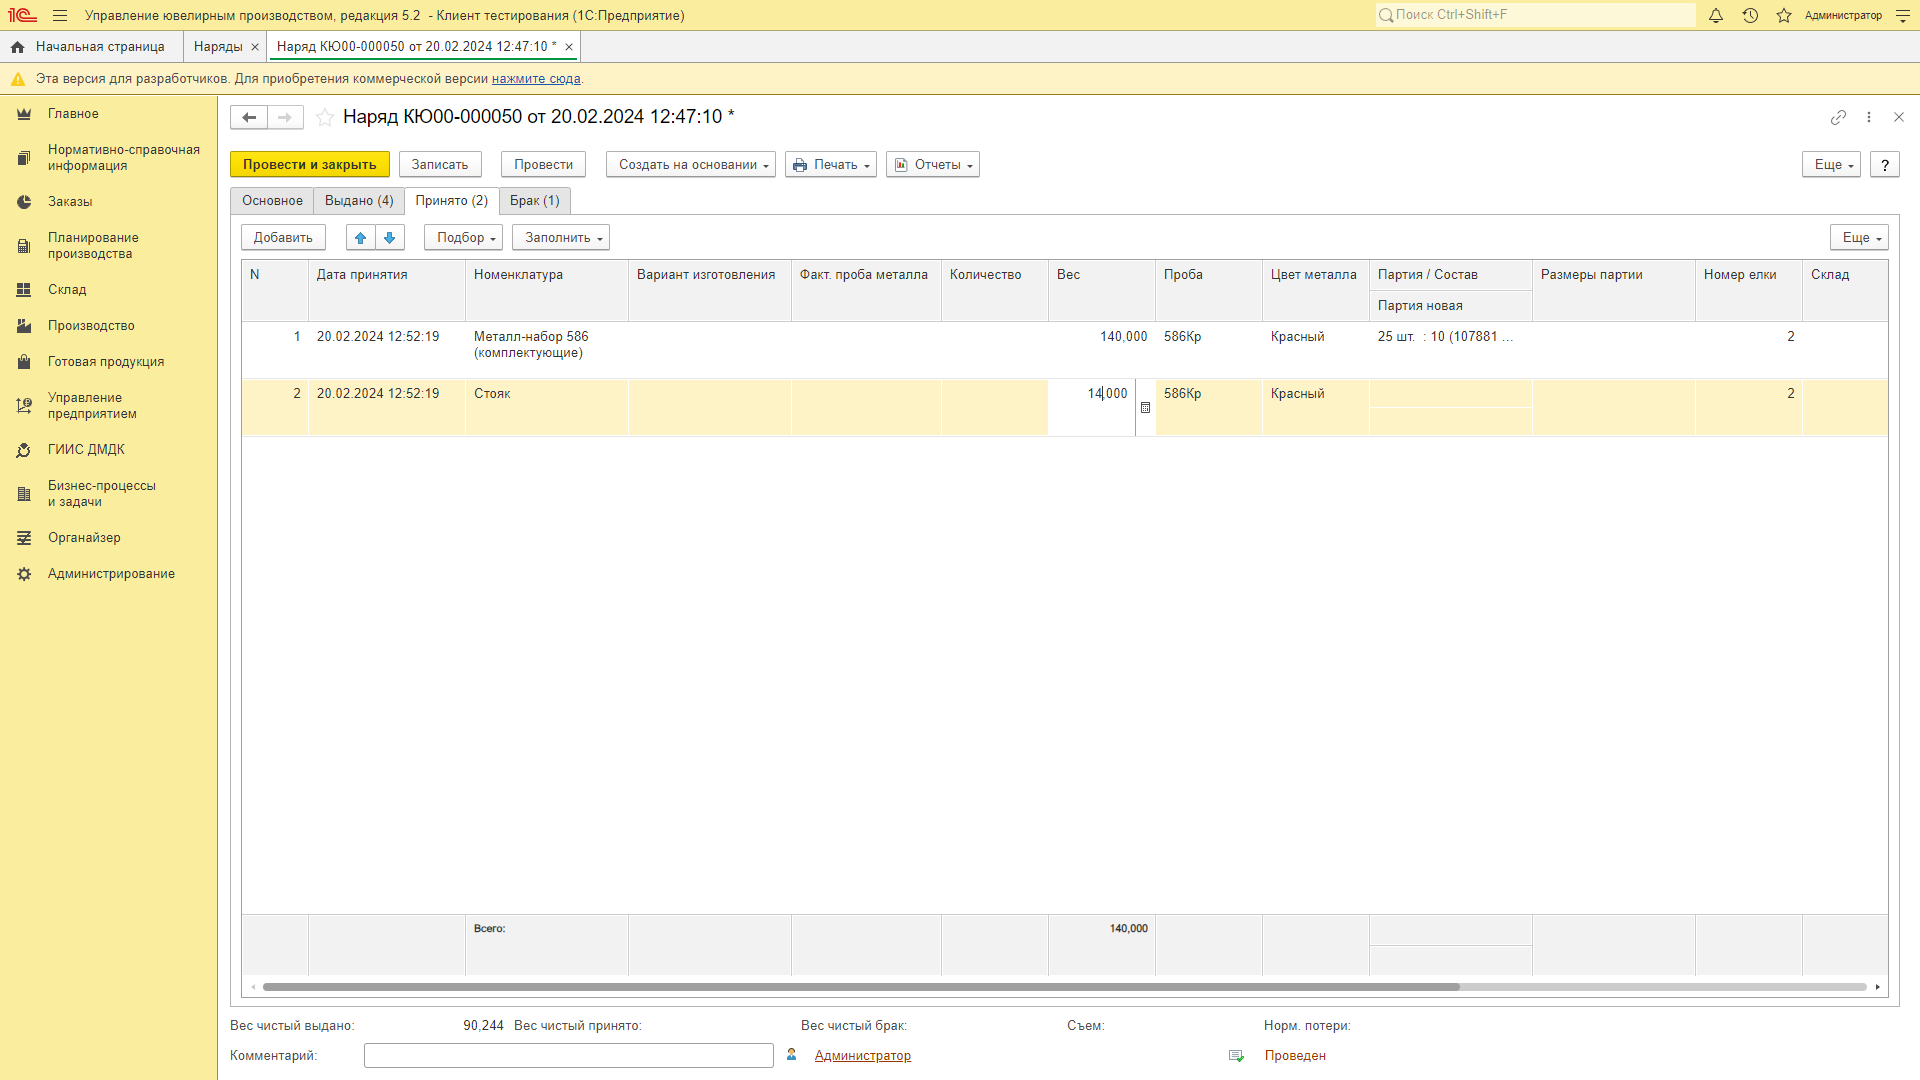Switch to the Основное tab
The width and height of the screenshot is (1920, 1080).
point(272,201)
